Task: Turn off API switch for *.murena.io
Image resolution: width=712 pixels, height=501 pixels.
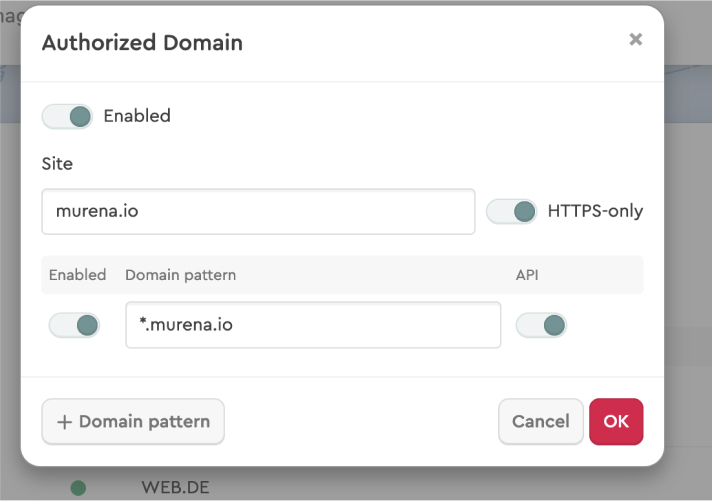Action: coord(541,325)
